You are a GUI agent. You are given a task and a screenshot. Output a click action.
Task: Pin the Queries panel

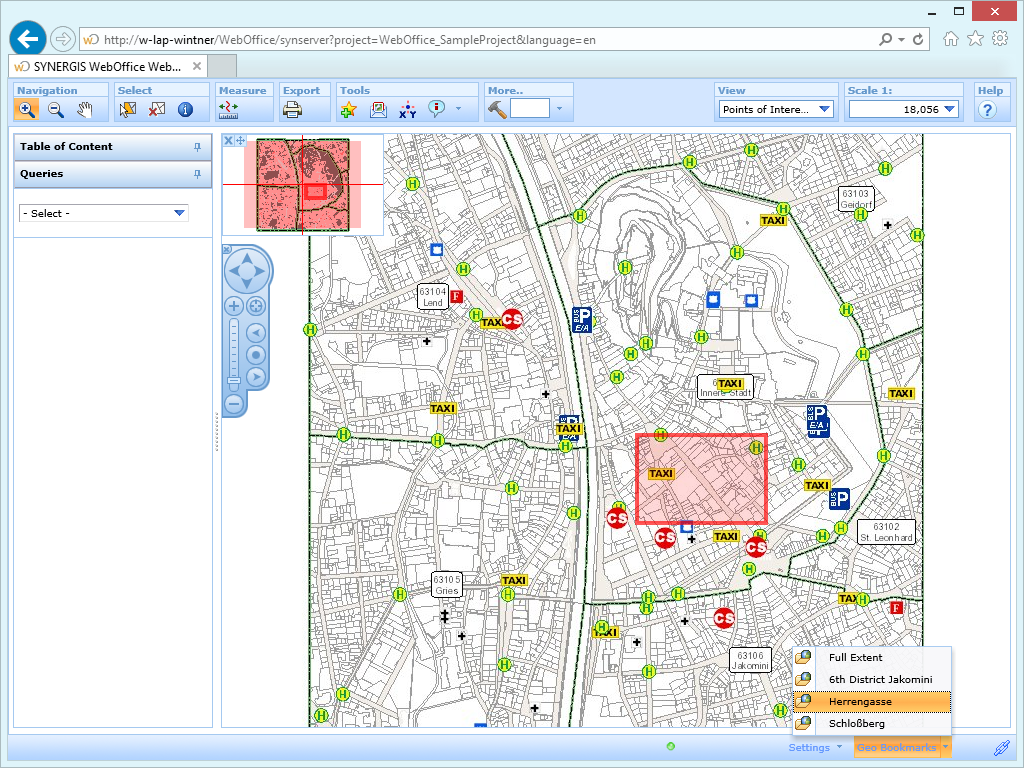[198, 174]
